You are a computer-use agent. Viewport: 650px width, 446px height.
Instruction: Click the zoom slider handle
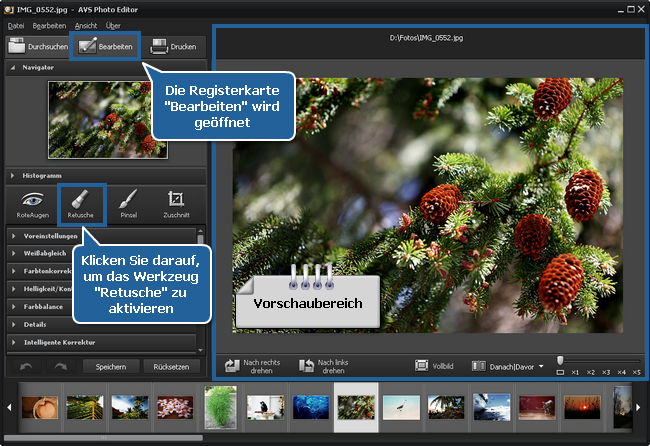[x=560, y=360]
